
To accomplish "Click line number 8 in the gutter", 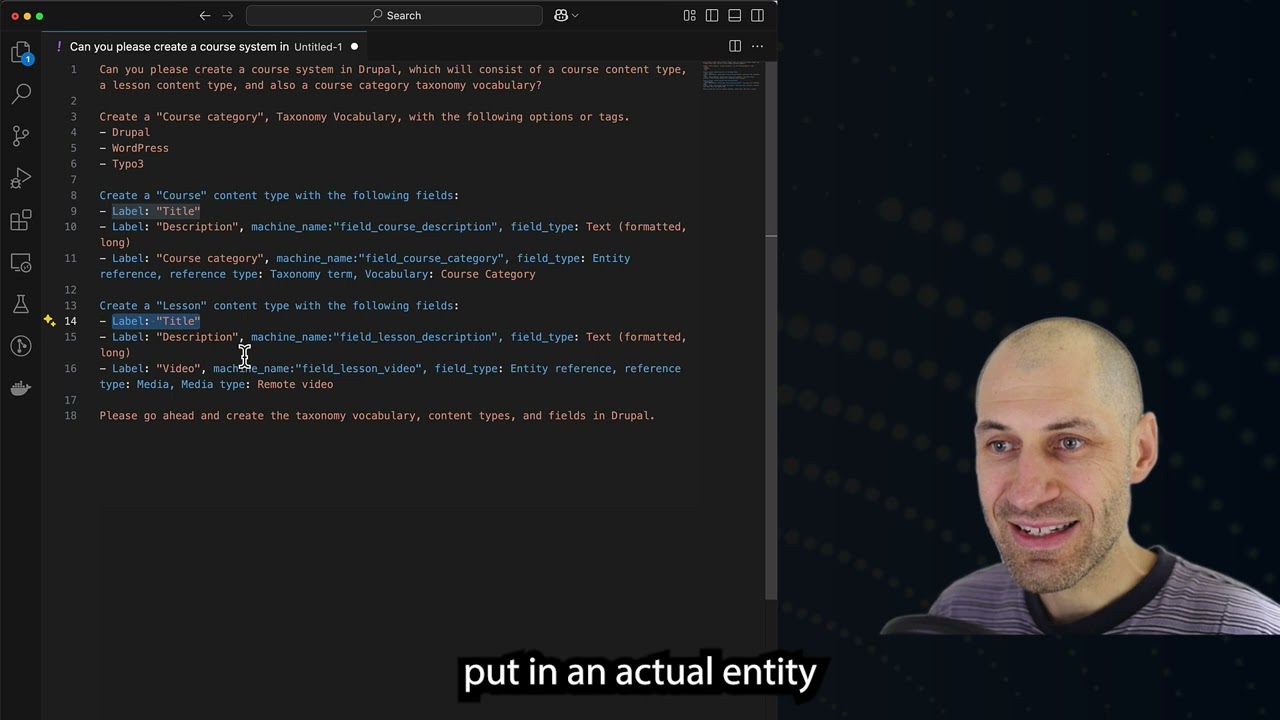I will click(73, 196).
